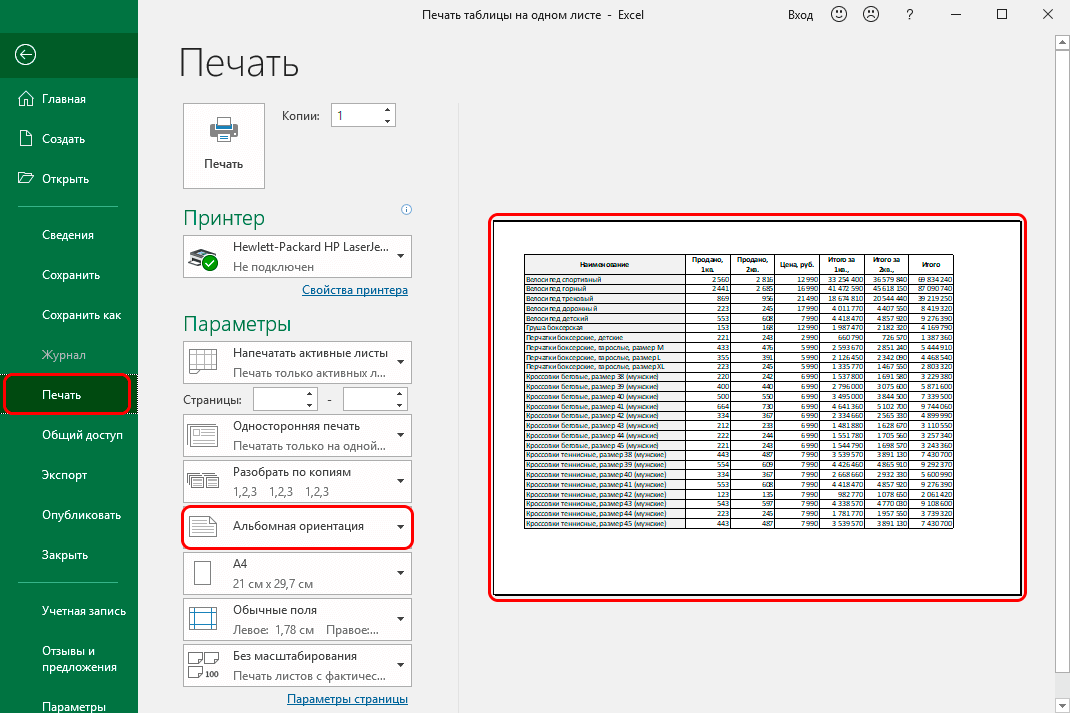Open the A4 paper size dropdown
The height and width of the screenshot is (713, 1070).
tap(399, 573)
